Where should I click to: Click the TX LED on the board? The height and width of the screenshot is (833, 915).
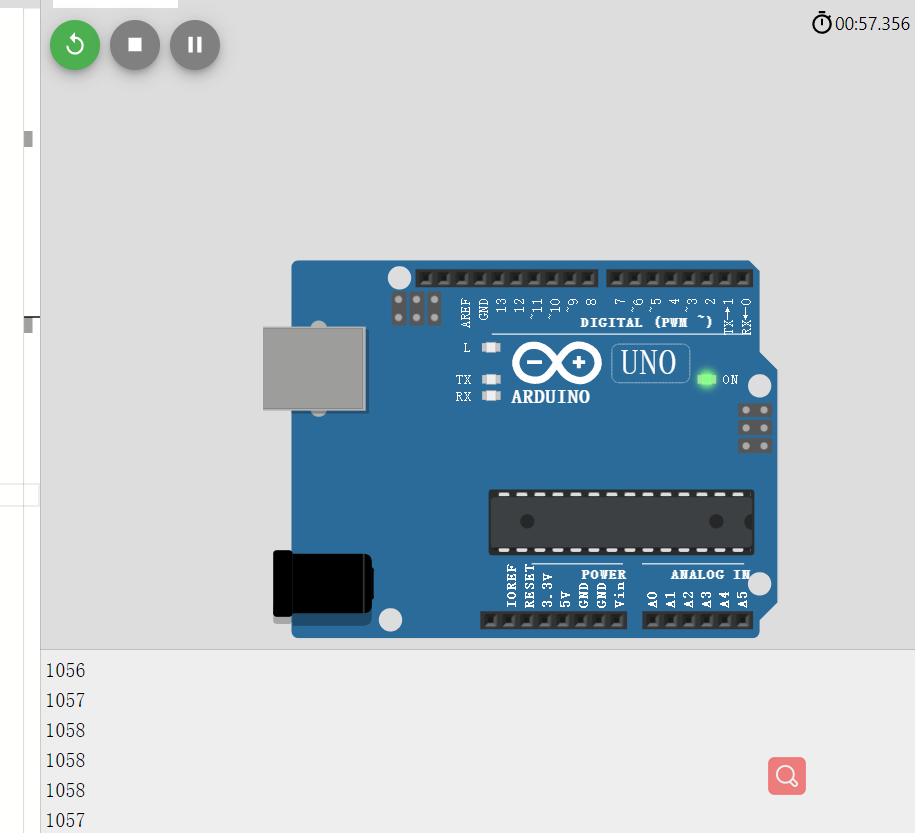(491, 379)
